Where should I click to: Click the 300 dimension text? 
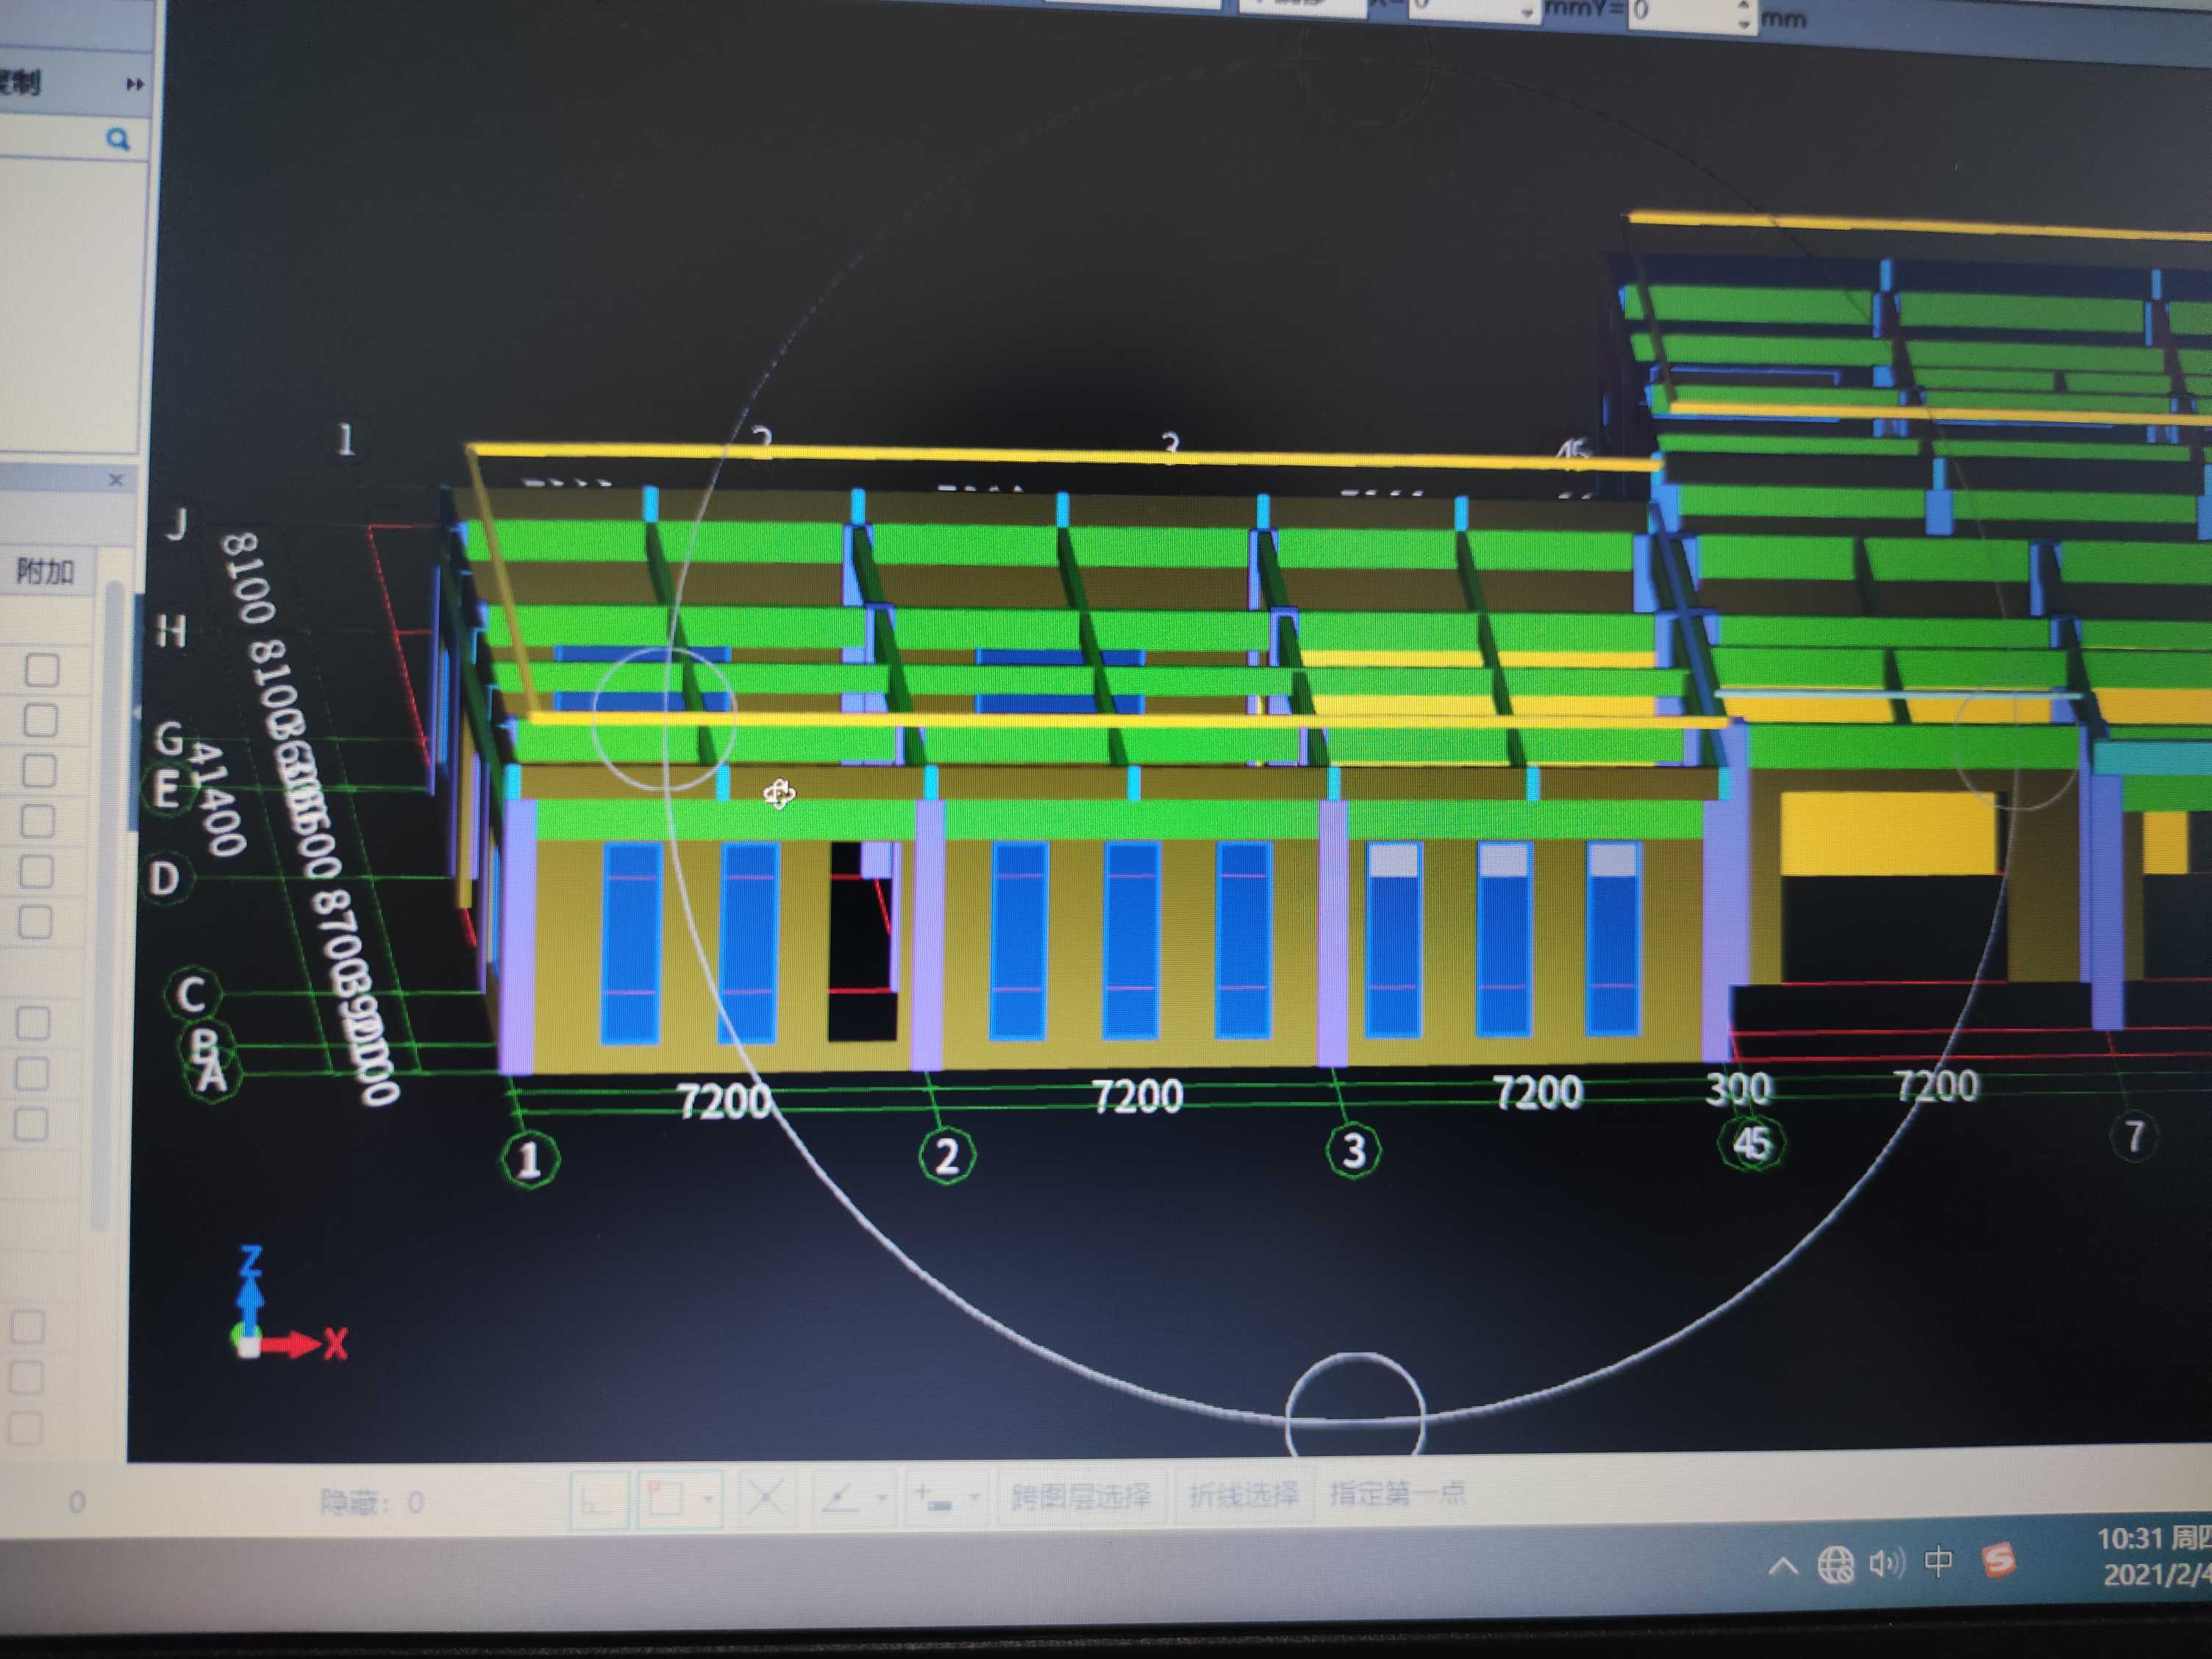tap(1739, 1088)
